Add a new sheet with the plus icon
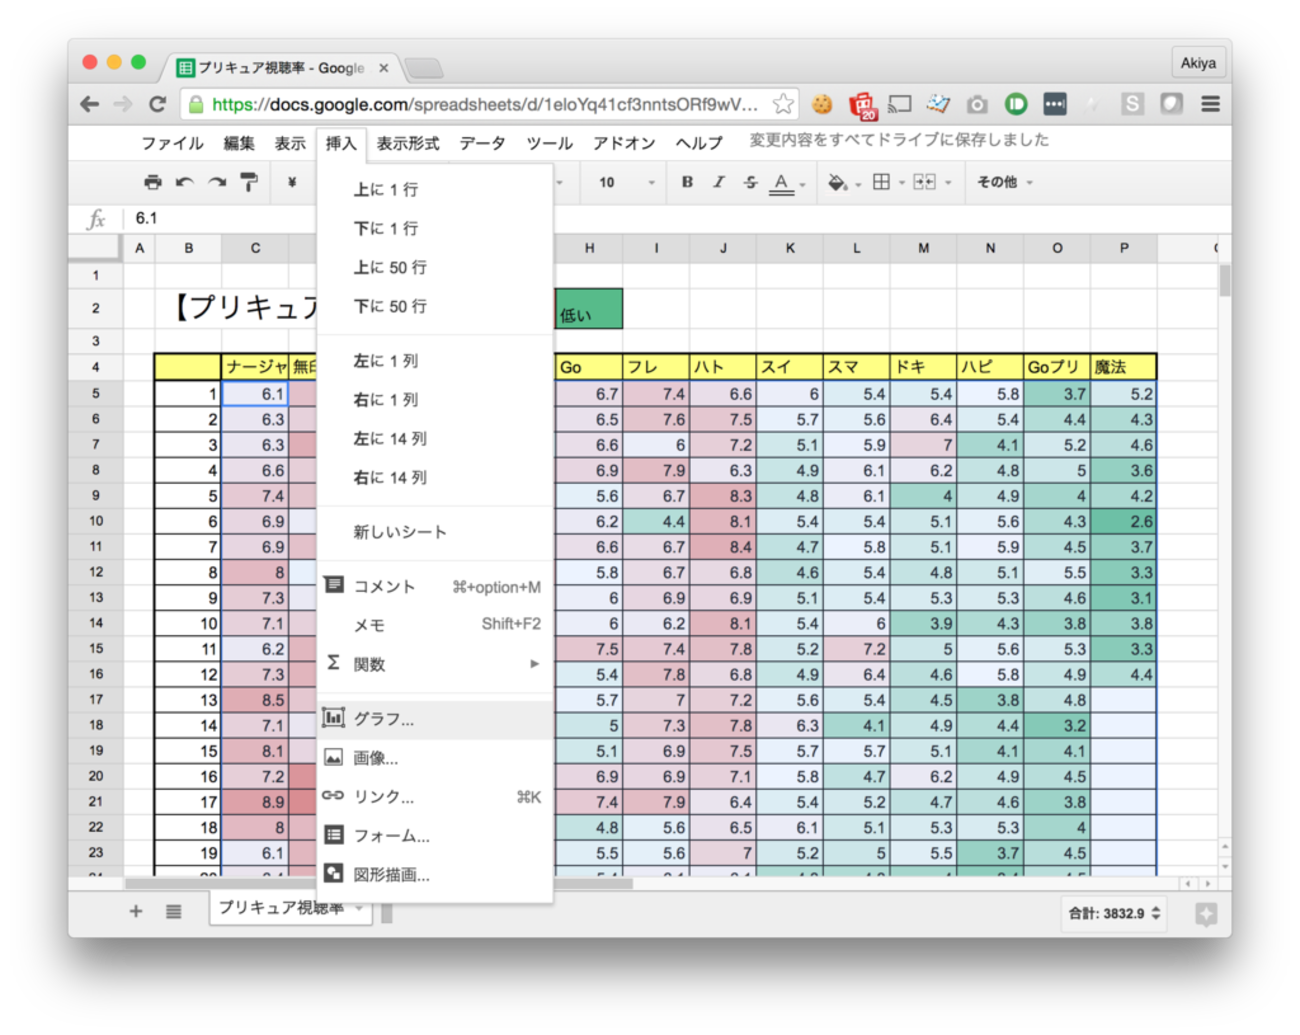The width and height of the screenshot is (1300, 1035). pyautogui.click(x=136, y=911)
